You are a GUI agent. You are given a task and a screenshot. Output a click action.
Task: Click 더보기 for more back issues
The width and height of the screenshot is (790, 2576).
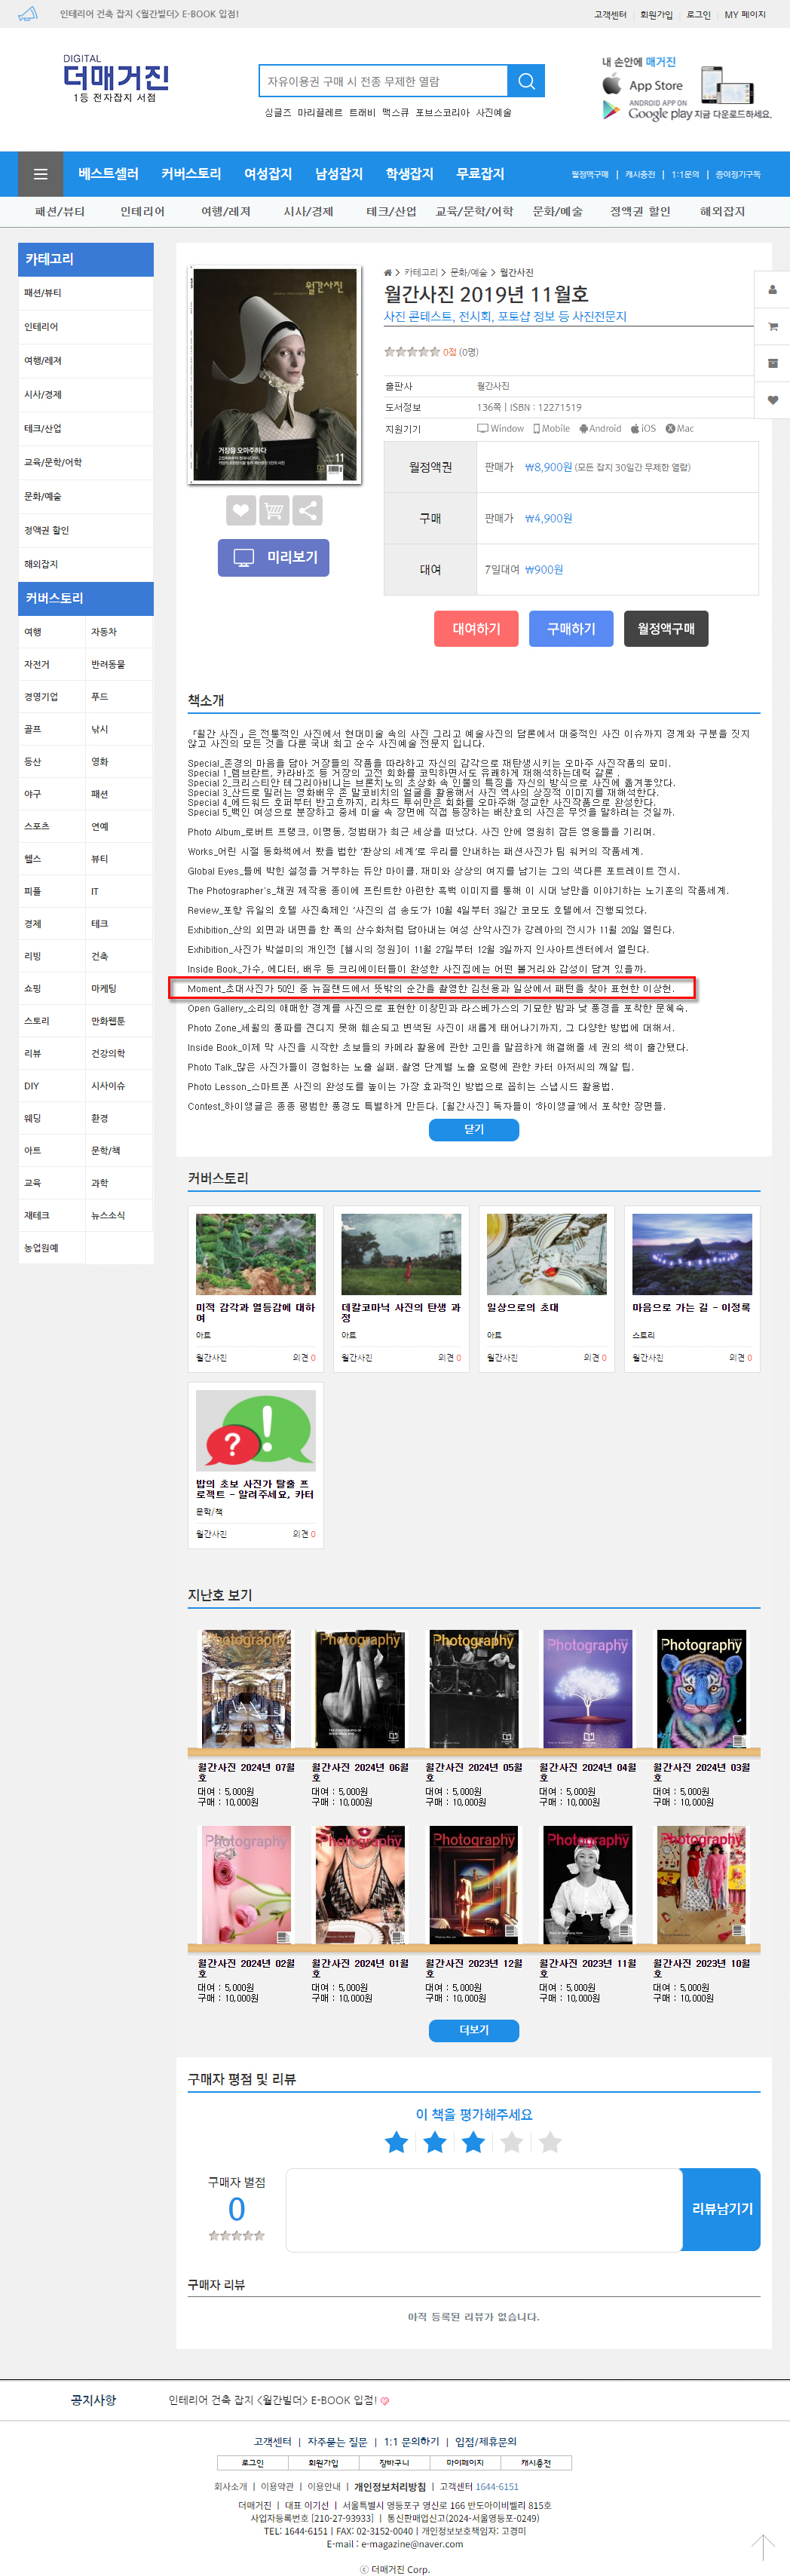pos(474,2031)
